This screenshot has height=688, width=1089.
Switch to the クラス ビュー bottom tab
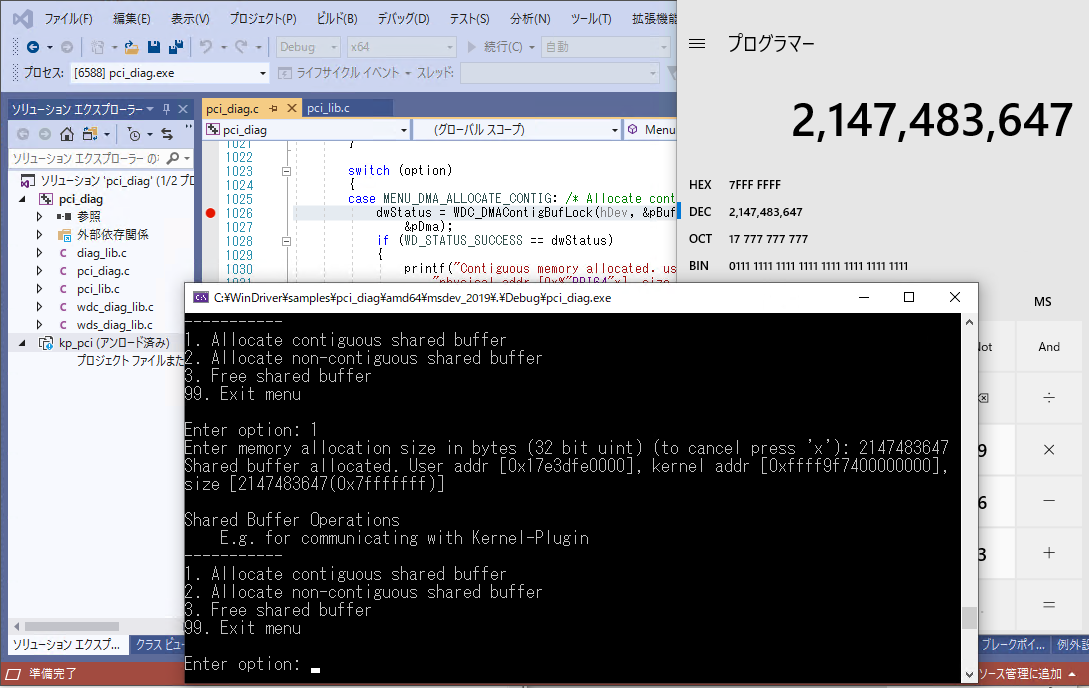coord(158,645)
